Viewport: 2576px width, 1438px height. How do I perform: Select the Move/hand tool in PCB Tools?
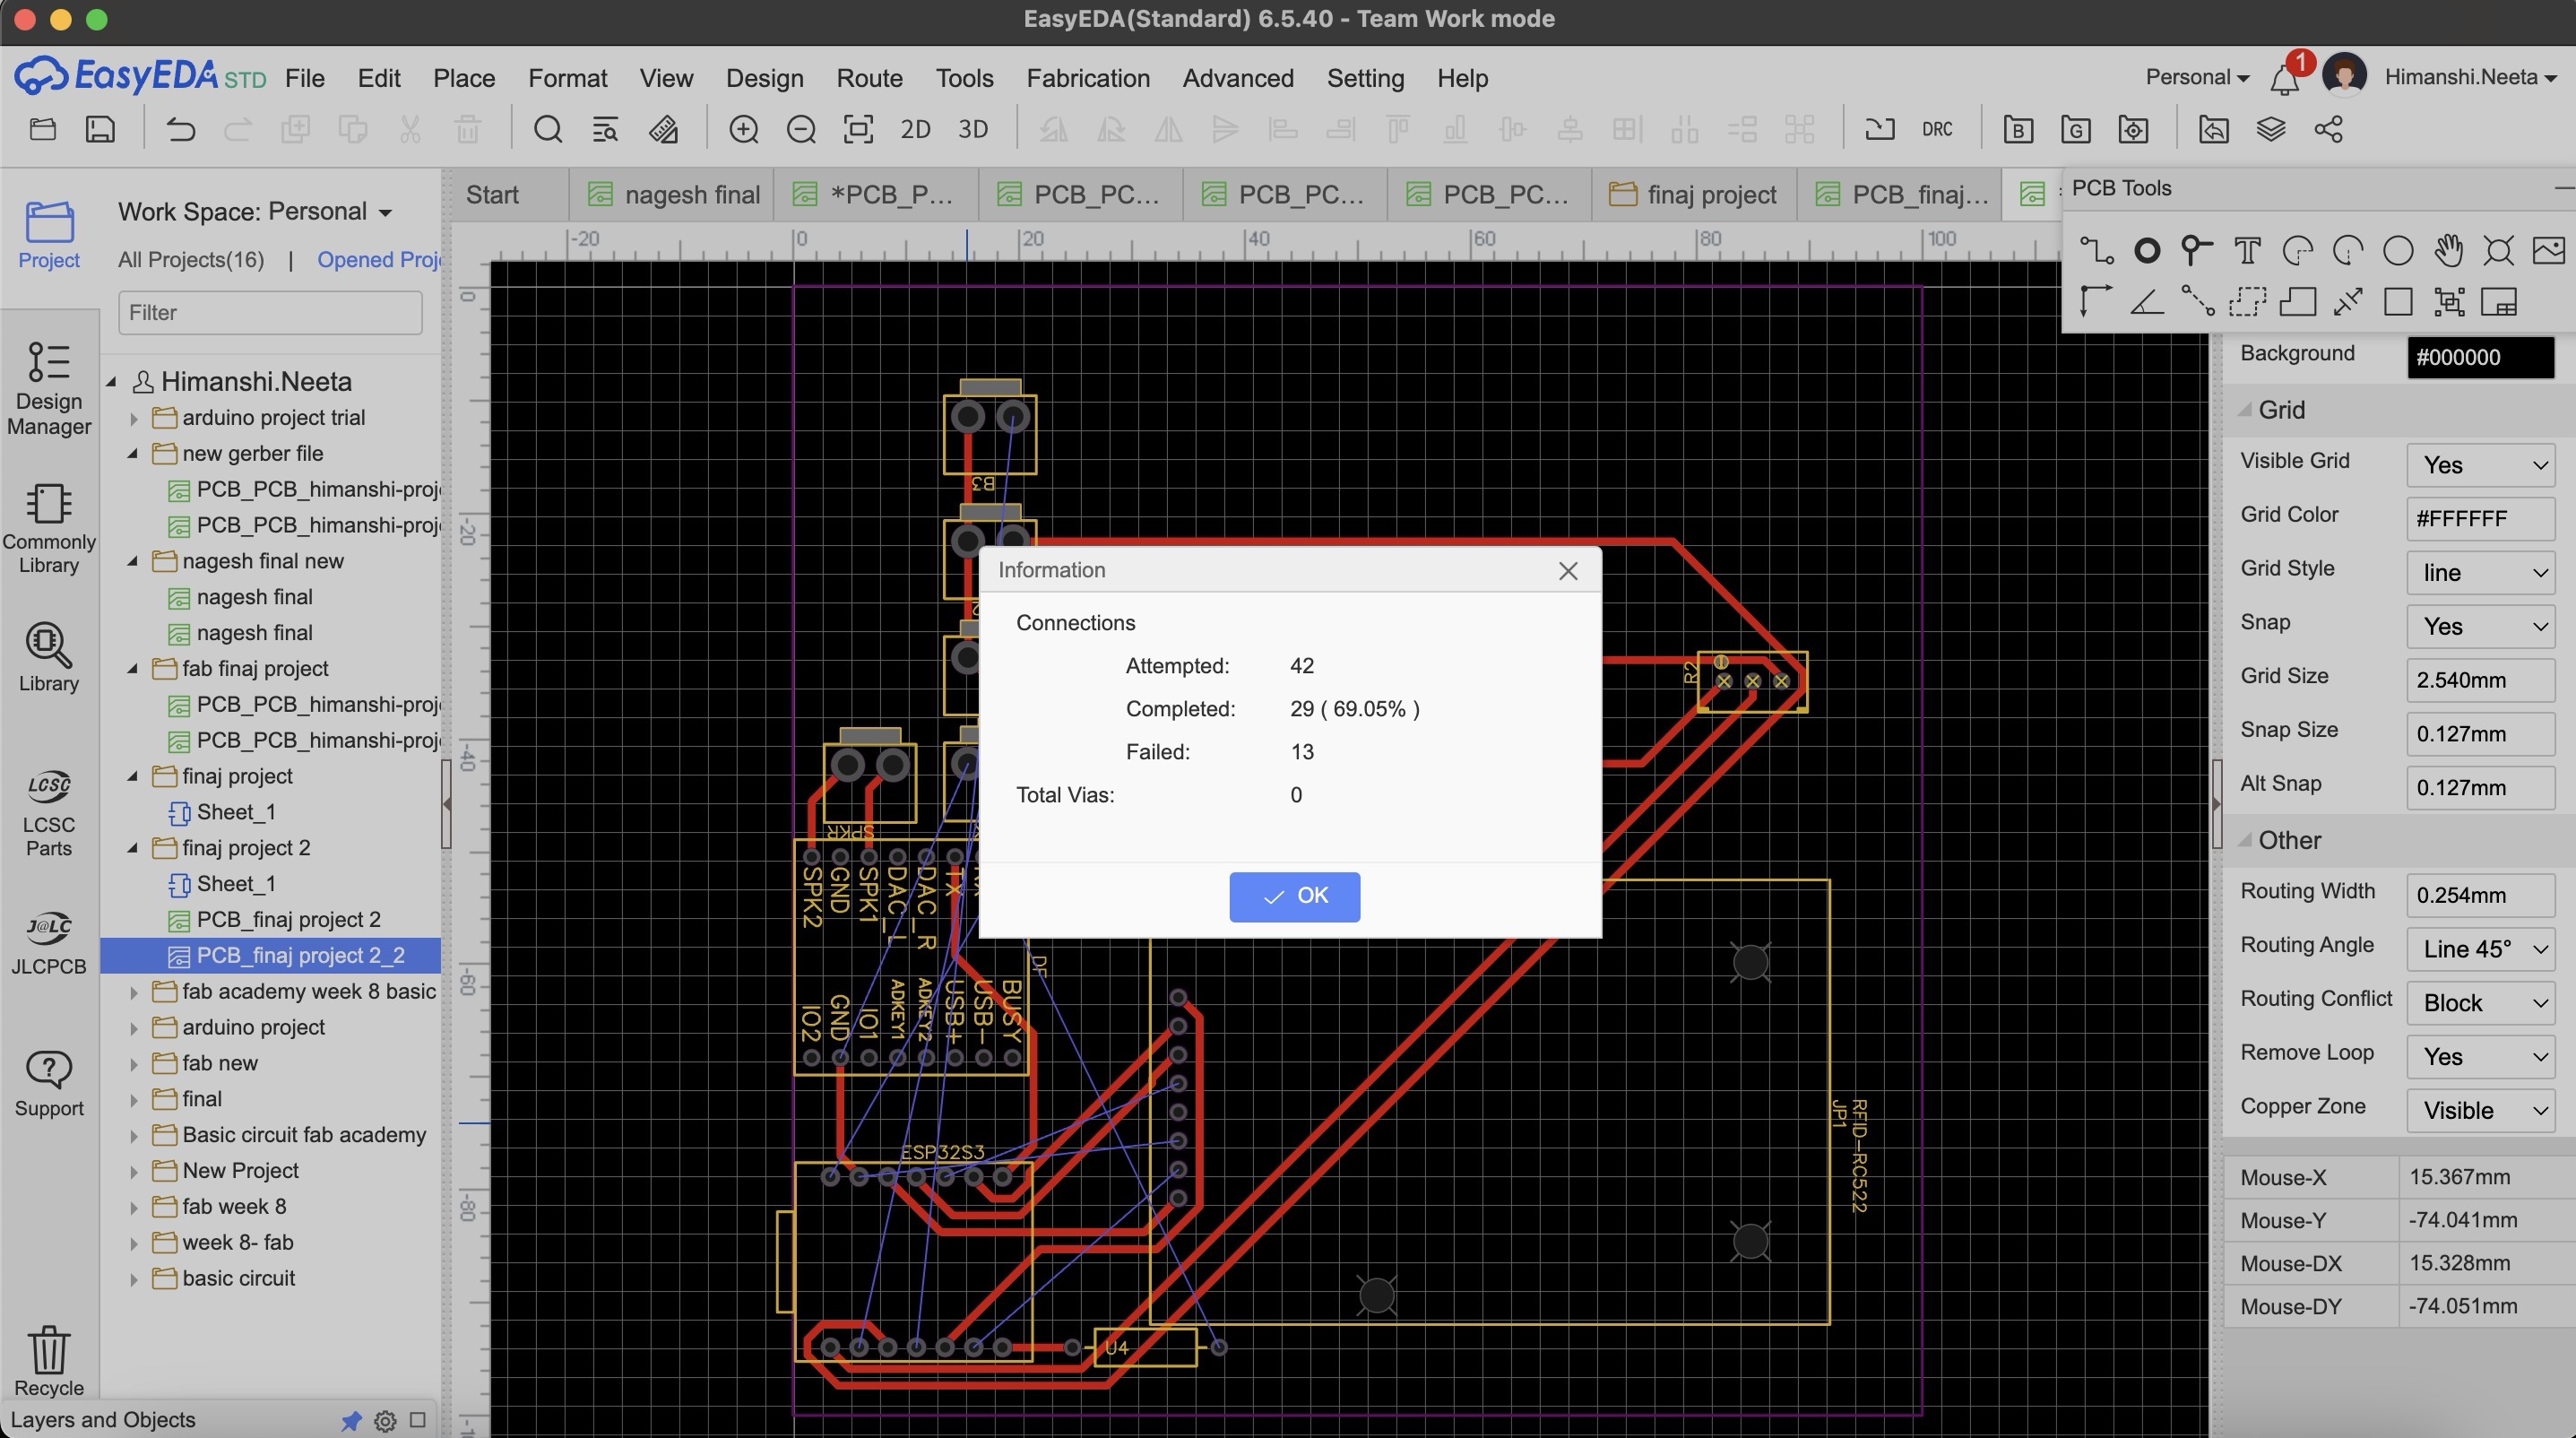click(x=2448, y=250)
